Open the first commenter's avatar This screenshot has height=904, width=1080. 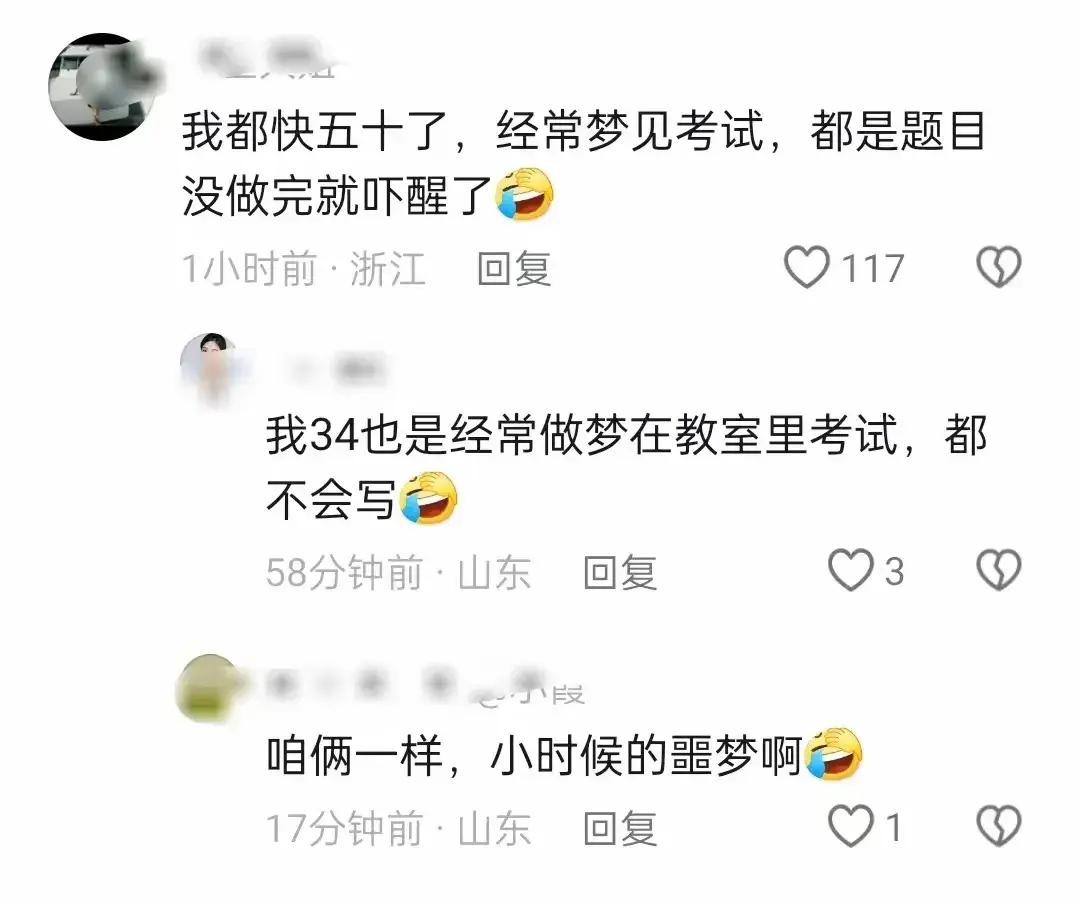103,86
